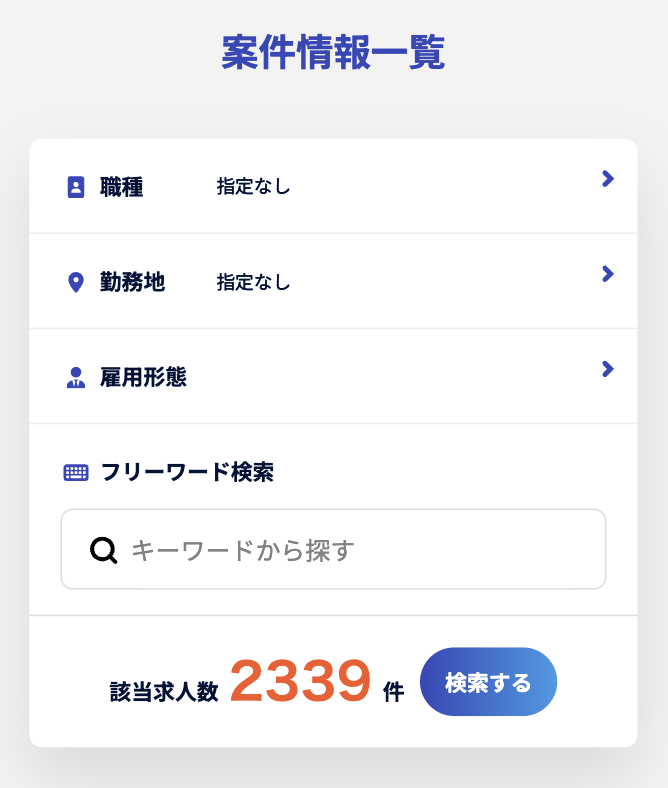Image resolution: width=668 pixels, height=788 pixels.
Task: Click 指定なし value in the 職種 row
Action: tap(253, 187)
